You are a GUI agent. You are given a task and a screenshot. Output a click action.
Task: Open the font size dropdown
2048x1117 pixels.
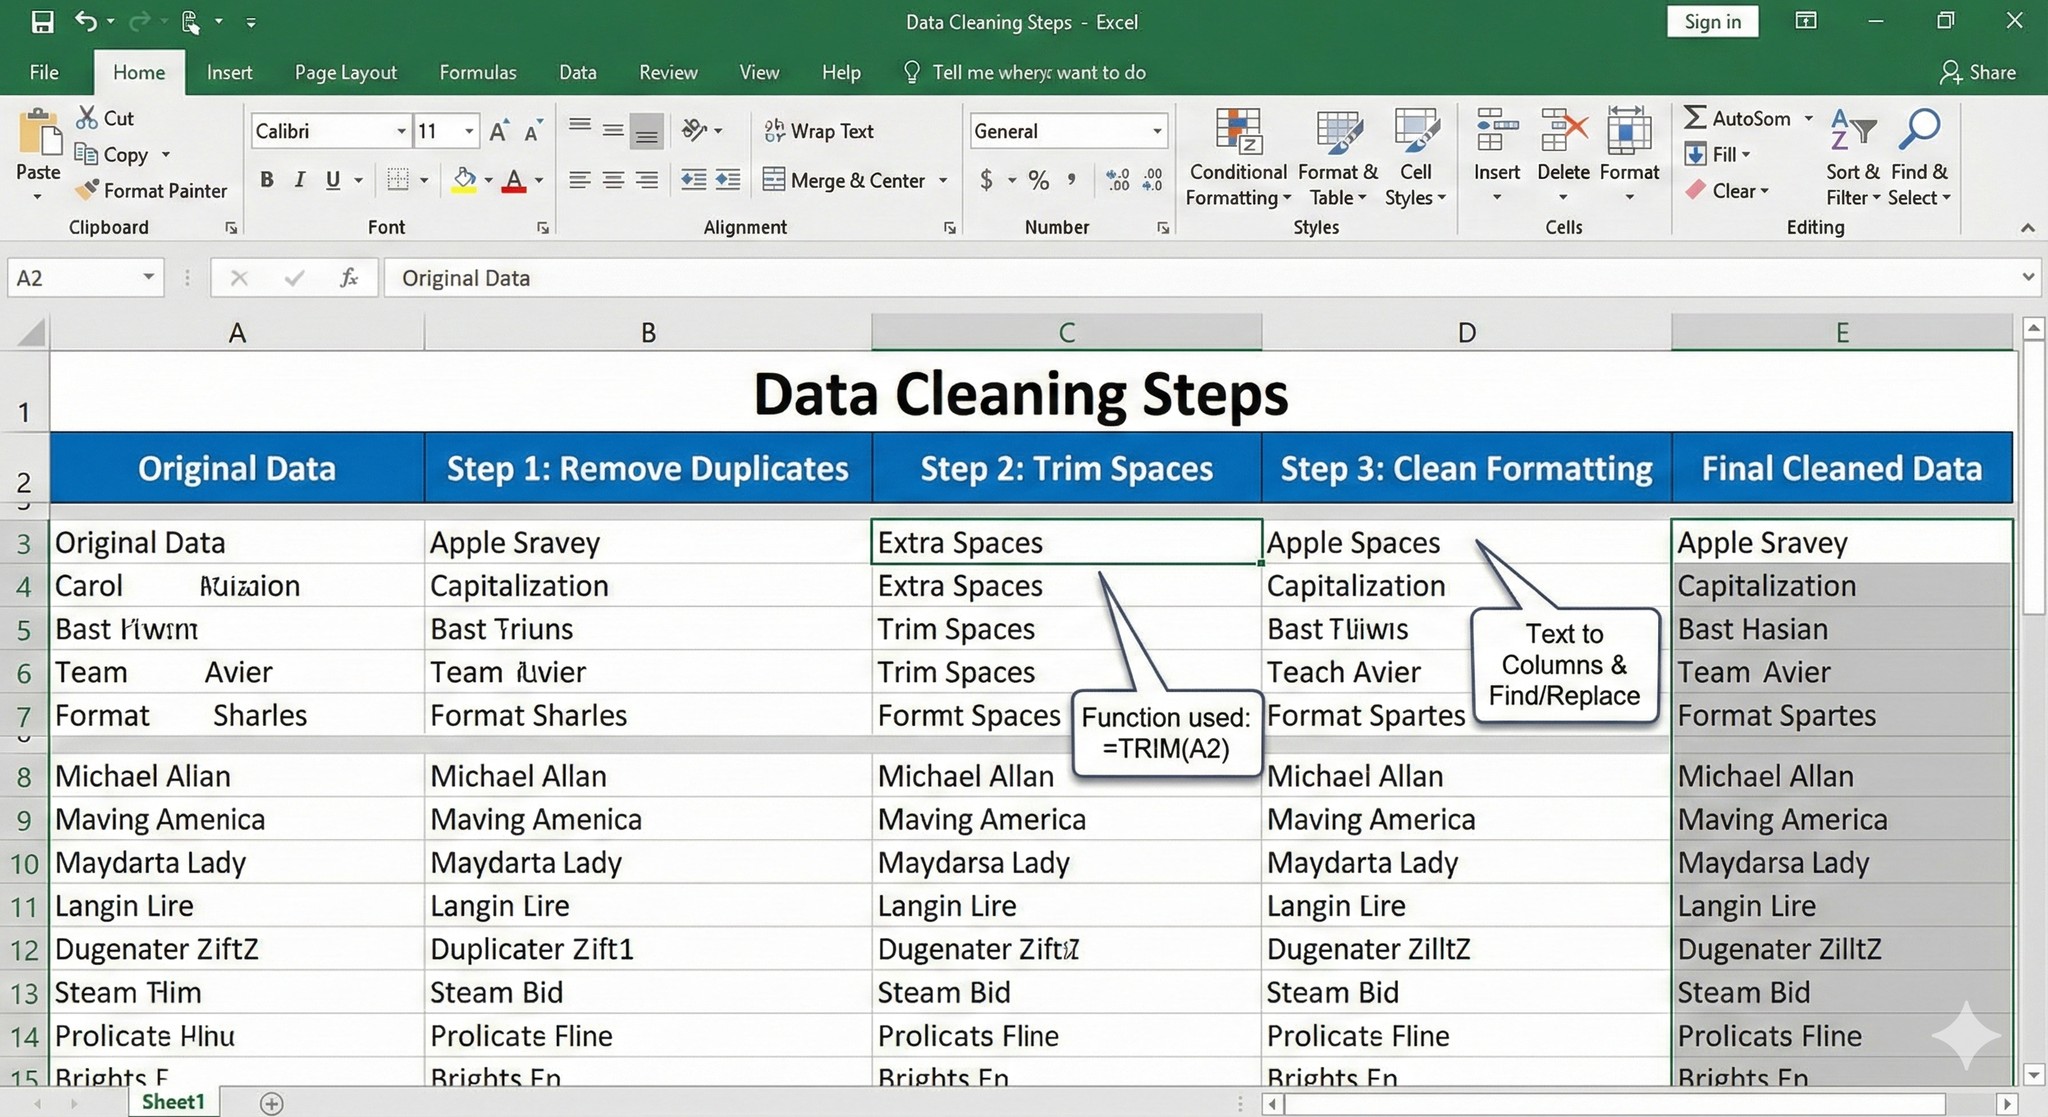tap(468, 131)
